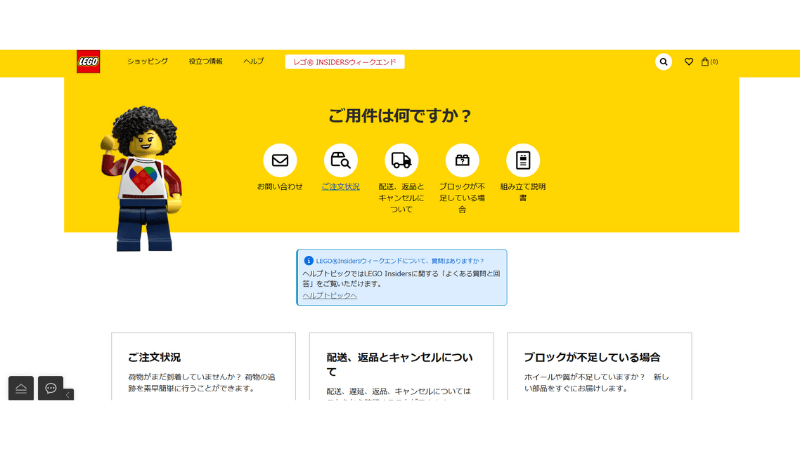The width and height of the screenshot is (800, 450).
Task: Open the chat bubble icon
Action: 51,388
